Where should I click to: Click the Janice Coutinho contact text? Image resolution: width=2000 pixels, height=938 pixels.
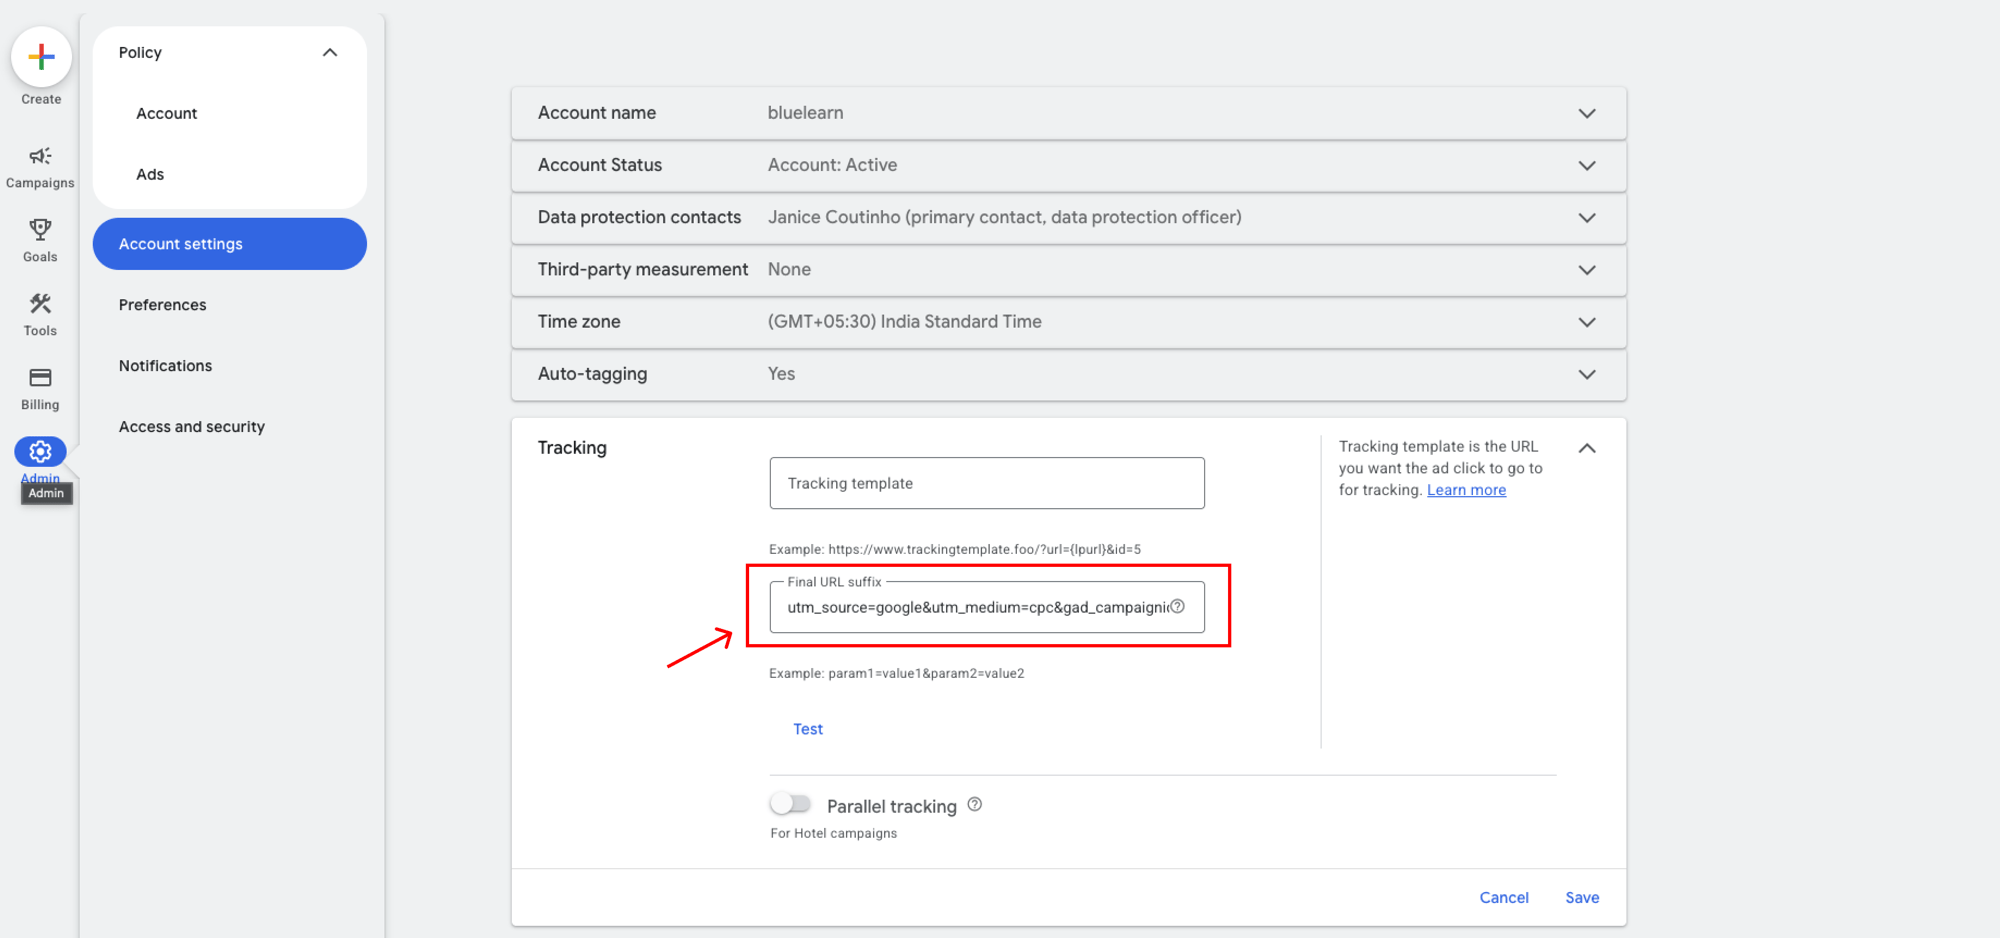[1004, 217]
